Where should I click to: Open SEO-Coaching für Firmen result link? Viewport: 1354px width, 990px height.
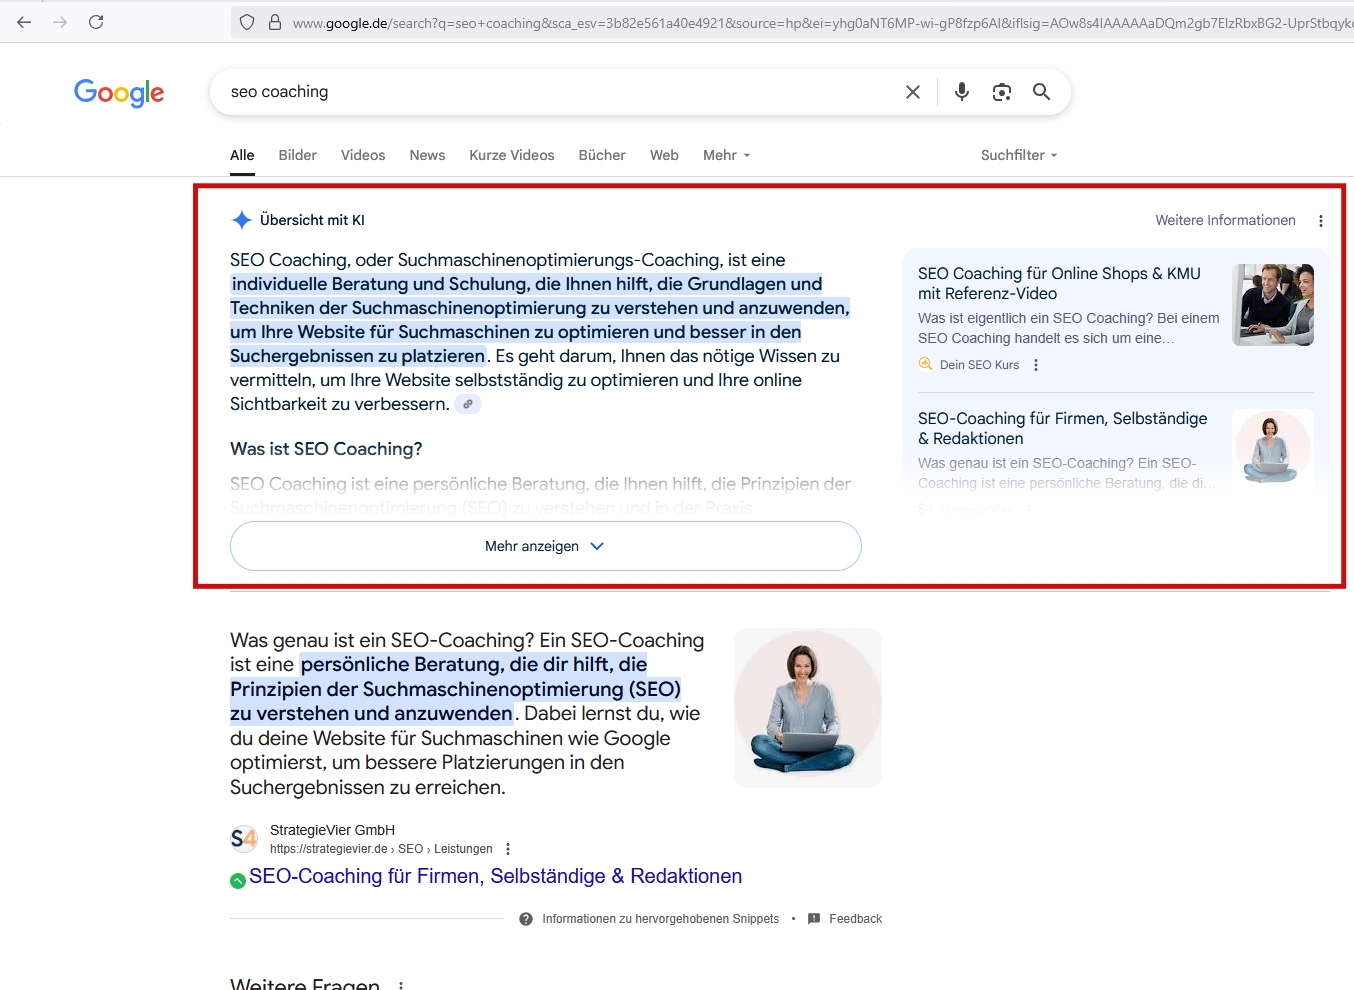495,876
